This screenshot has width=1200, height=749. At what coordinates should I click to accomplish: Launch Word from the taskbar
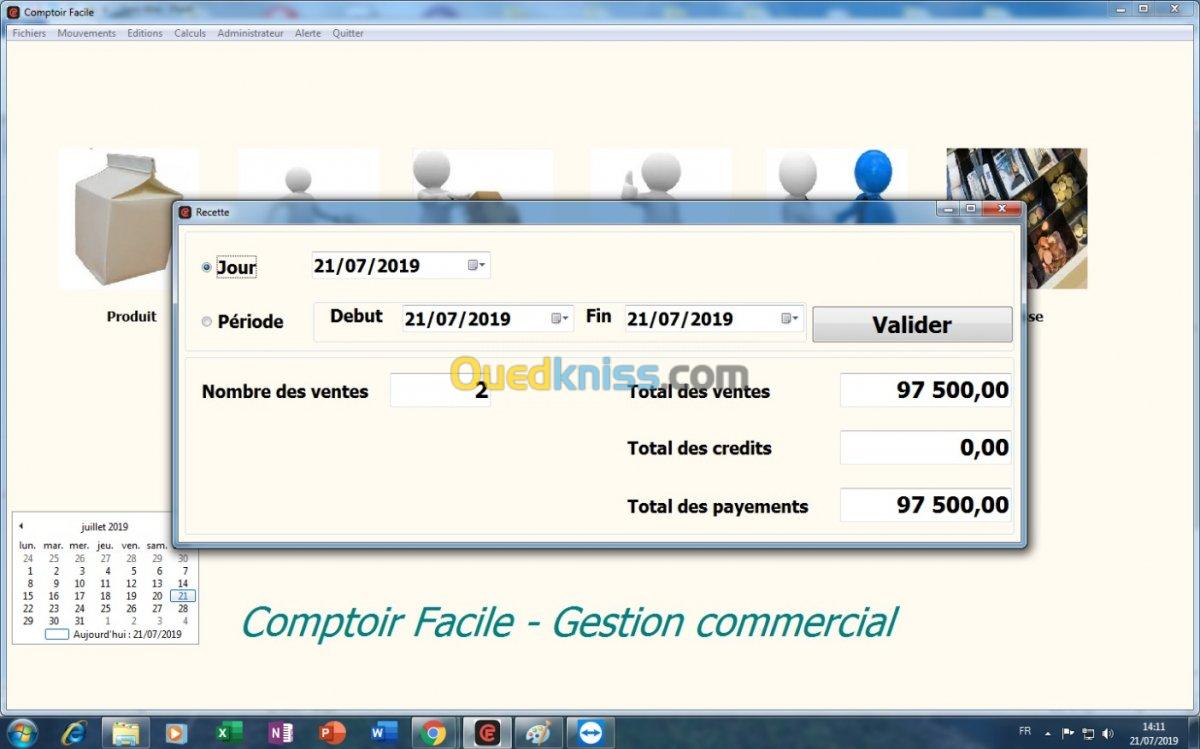[383, 733]
